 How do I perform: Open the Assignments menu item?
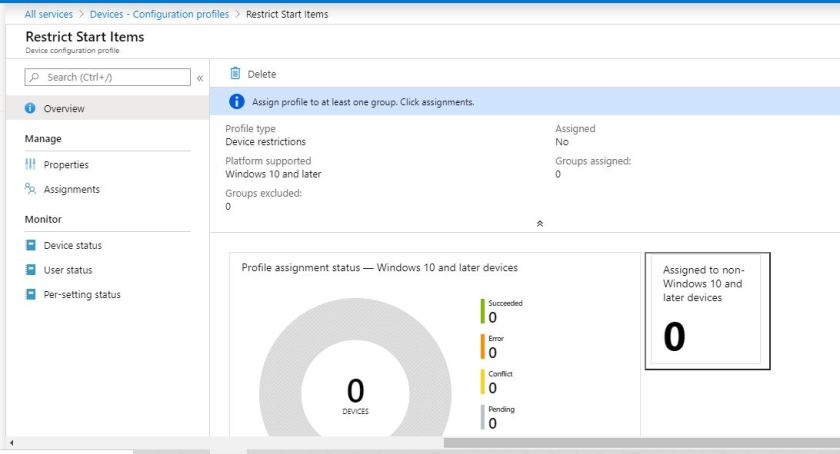71,189
